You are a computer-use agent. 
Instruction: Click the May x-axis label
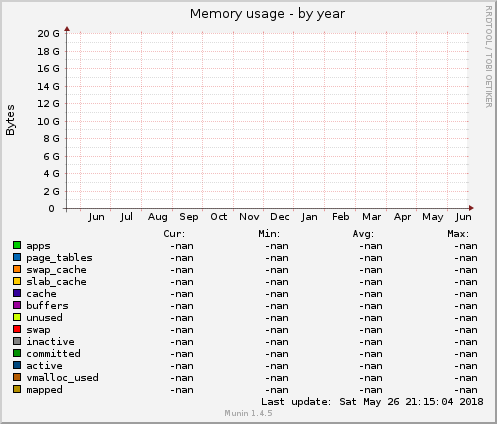(x=433, y=217)
